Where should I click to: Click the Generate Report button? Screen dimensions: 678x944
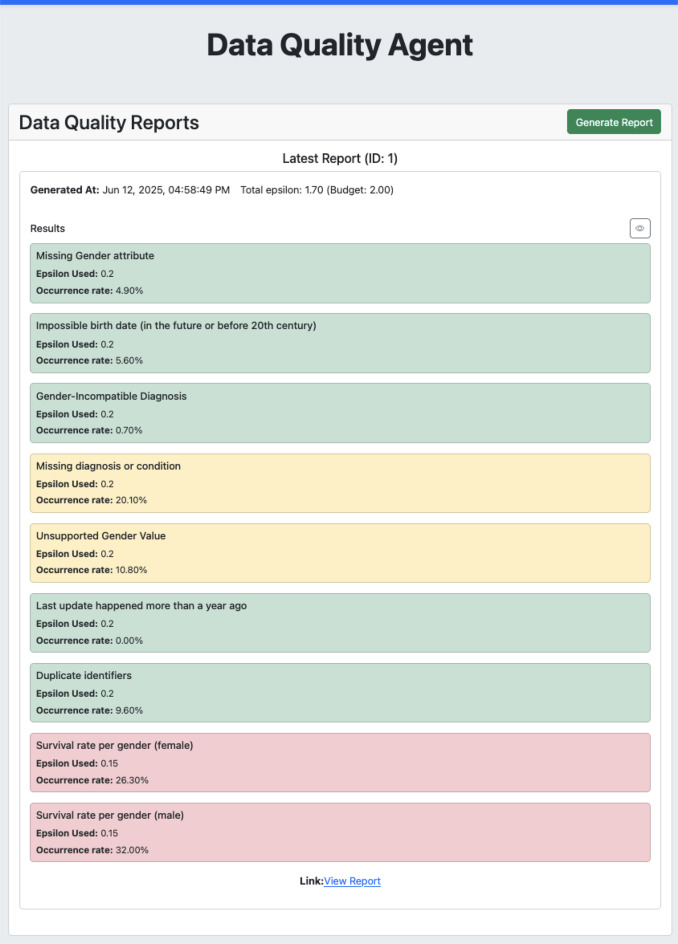click(614, 122)
